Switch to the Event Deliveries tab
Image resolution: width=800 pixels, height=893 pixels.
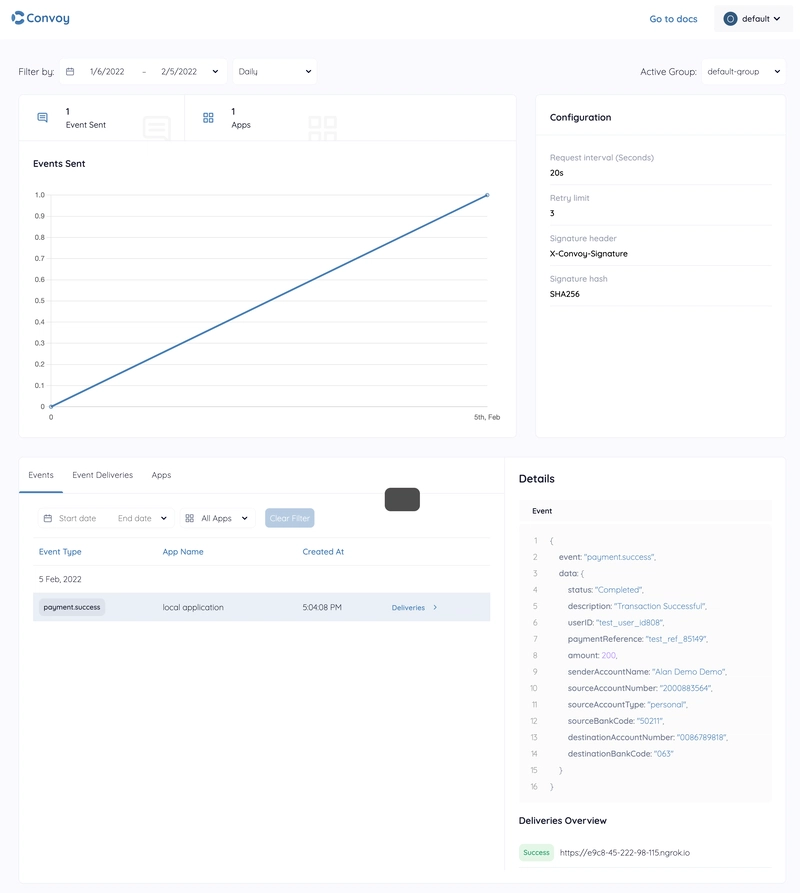point(102,475)
